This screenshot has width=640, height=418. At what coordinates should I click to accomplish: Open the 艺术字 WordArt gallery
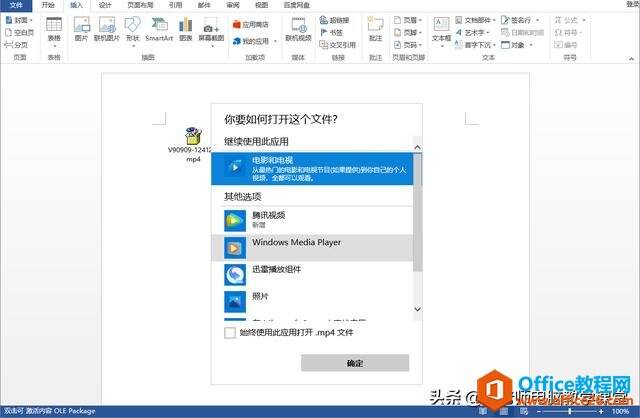click(x=473, y=32)
